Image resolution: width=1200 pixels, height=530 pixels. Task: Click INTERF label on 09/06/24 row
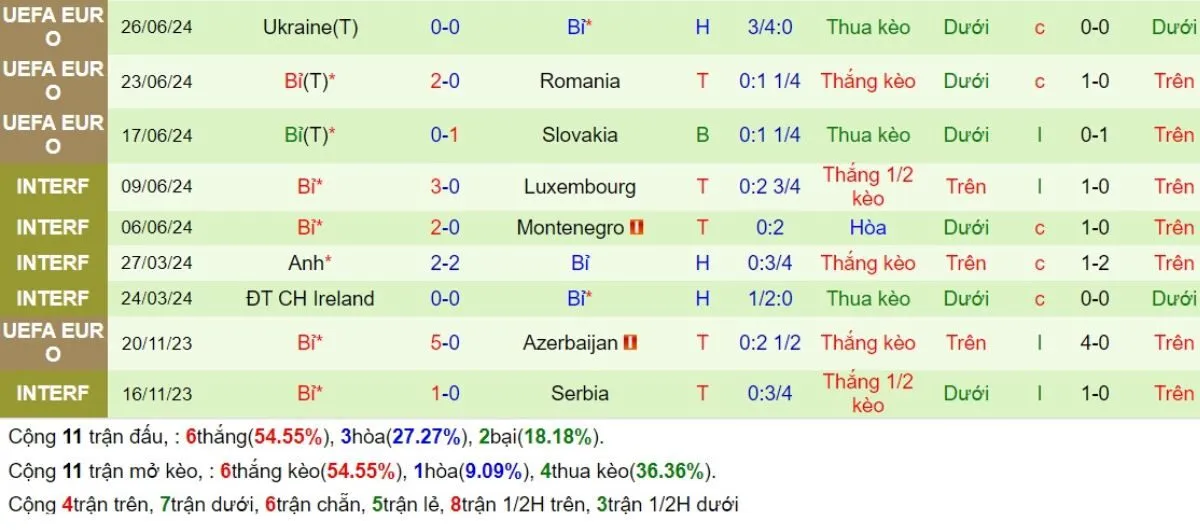[x=53, y=186]
